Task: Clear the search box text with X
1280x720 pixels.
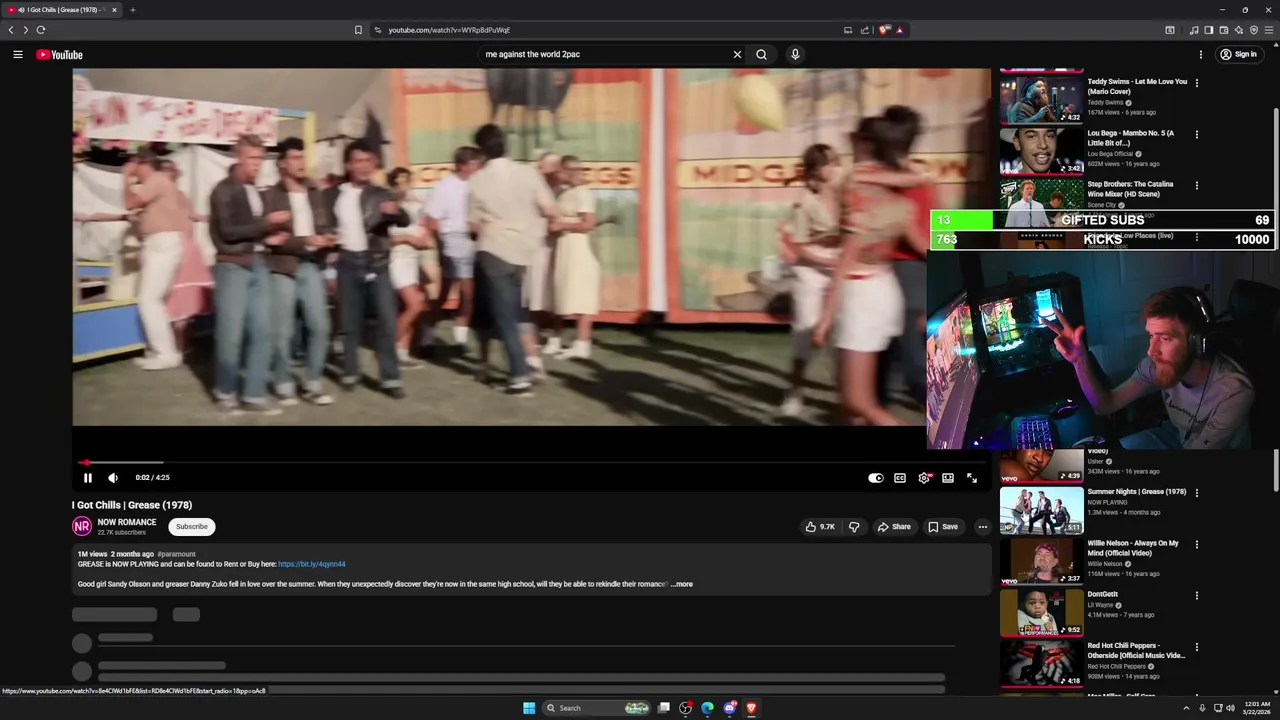Action: (x=738, y=55)
